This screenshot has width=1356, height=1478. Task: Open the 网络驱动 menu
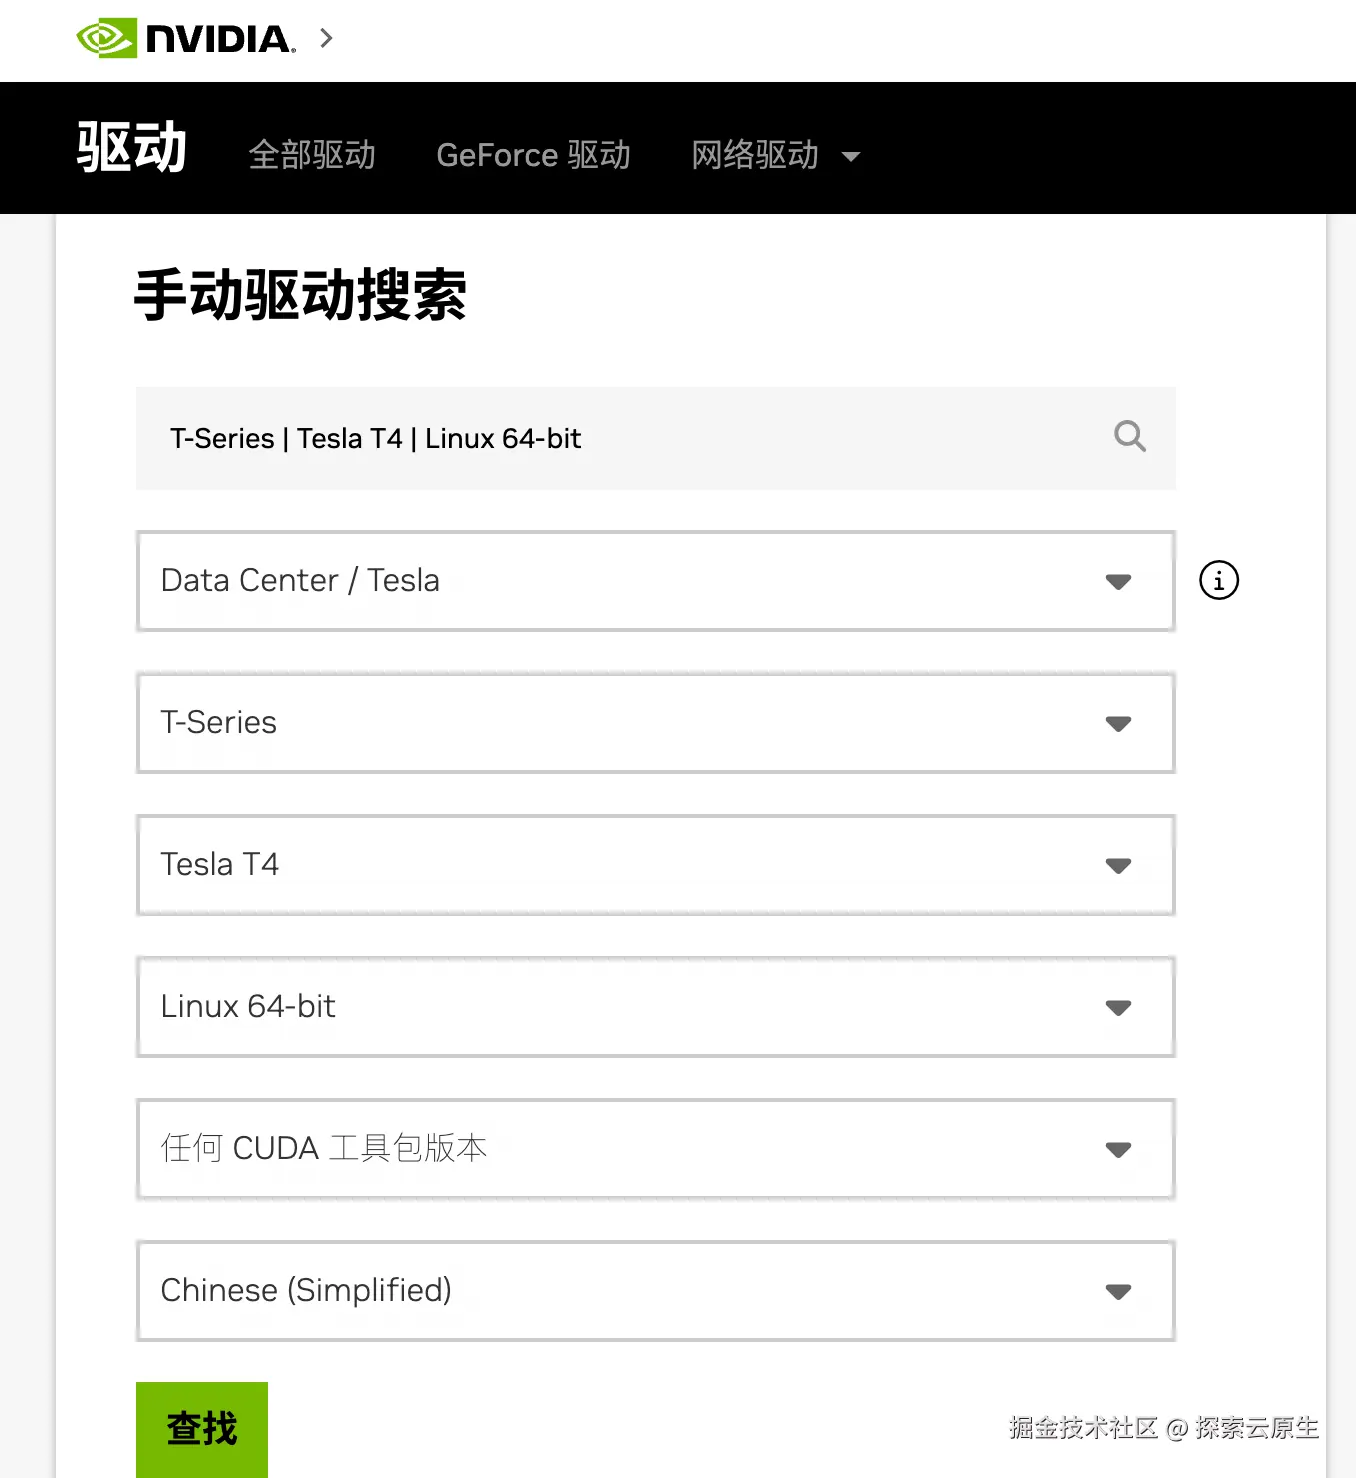pos(754,156)
